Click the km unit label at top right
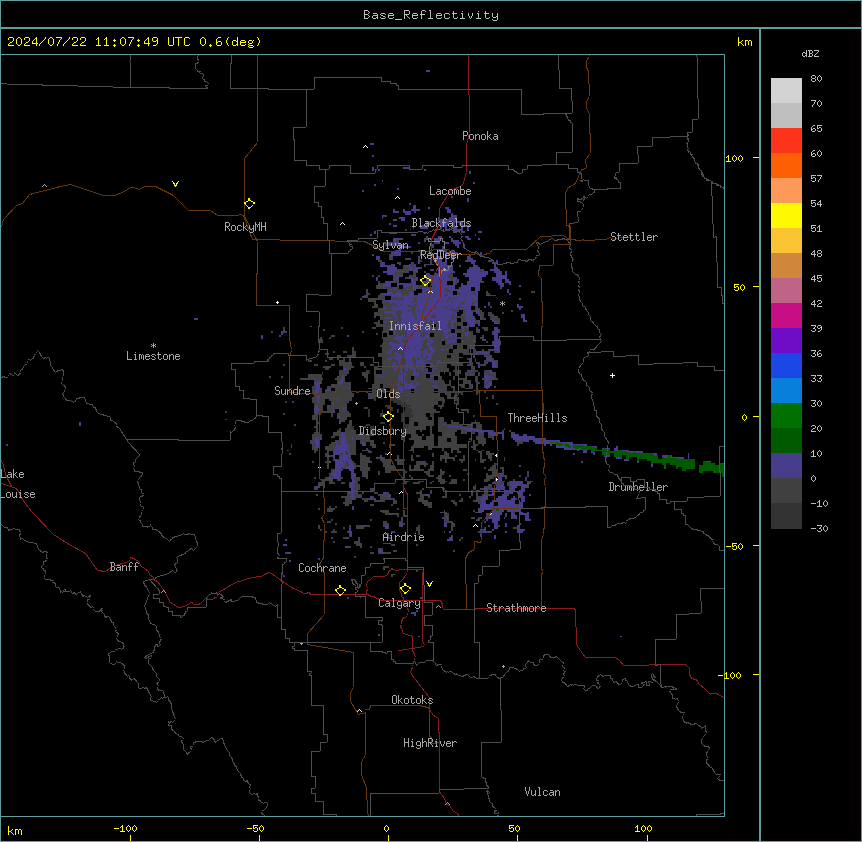This screenshot has height=842, width=862. [x=745, y=42]
